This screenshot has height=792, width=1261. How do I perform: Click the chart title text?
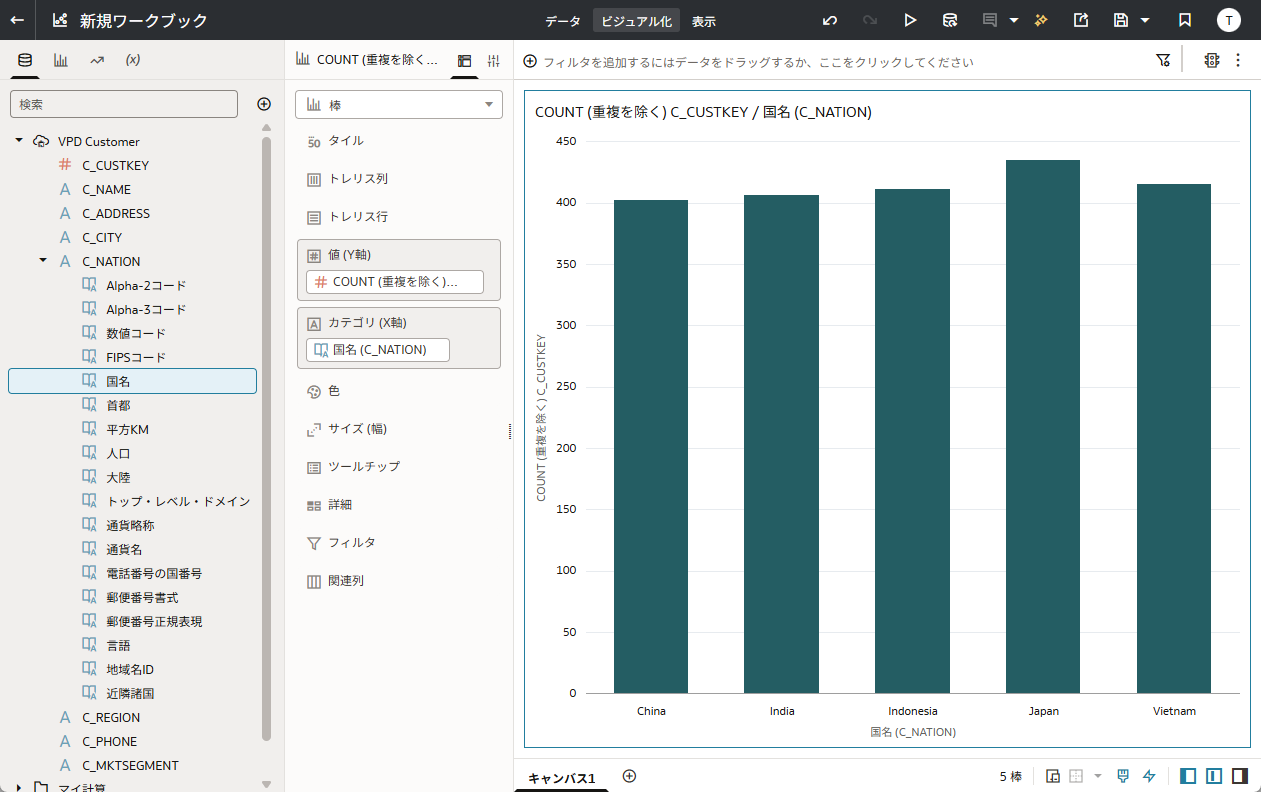(x=703, y=112)
